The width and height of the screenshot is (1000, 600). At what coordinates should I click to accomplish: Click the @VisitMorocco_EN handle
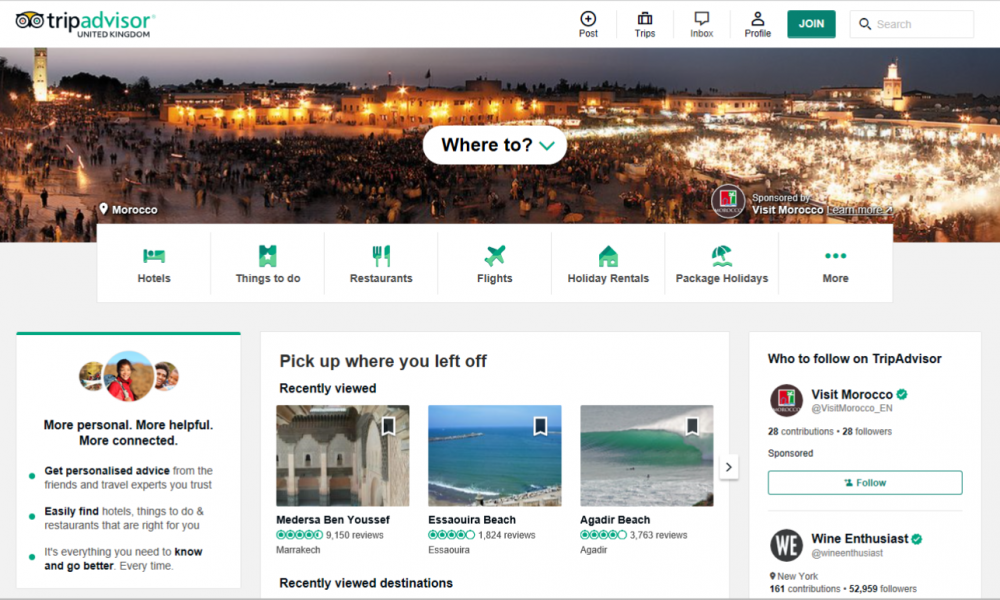tap(852, 409)
